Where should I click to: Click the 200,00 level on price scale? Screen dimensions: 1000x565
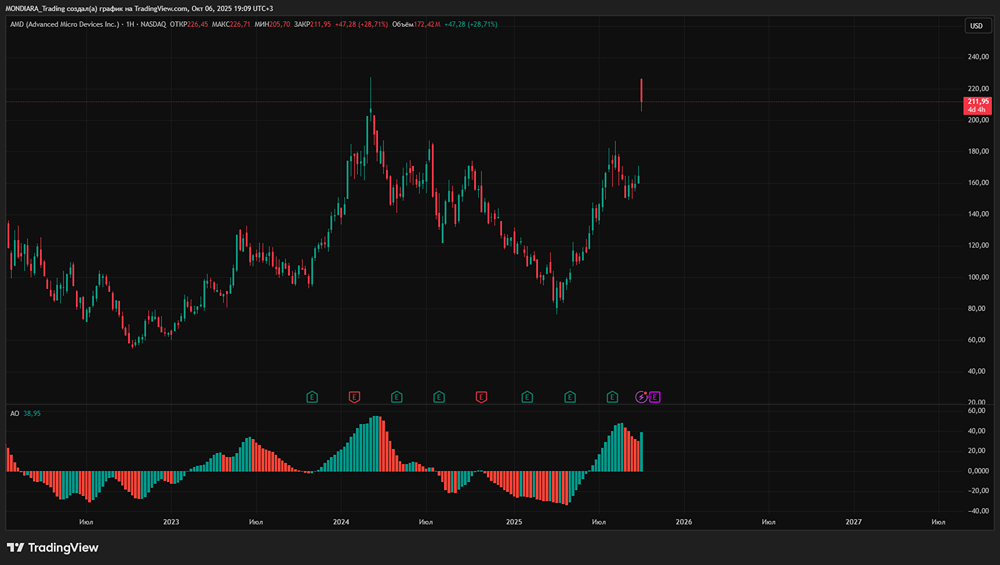tap(977, 120)
